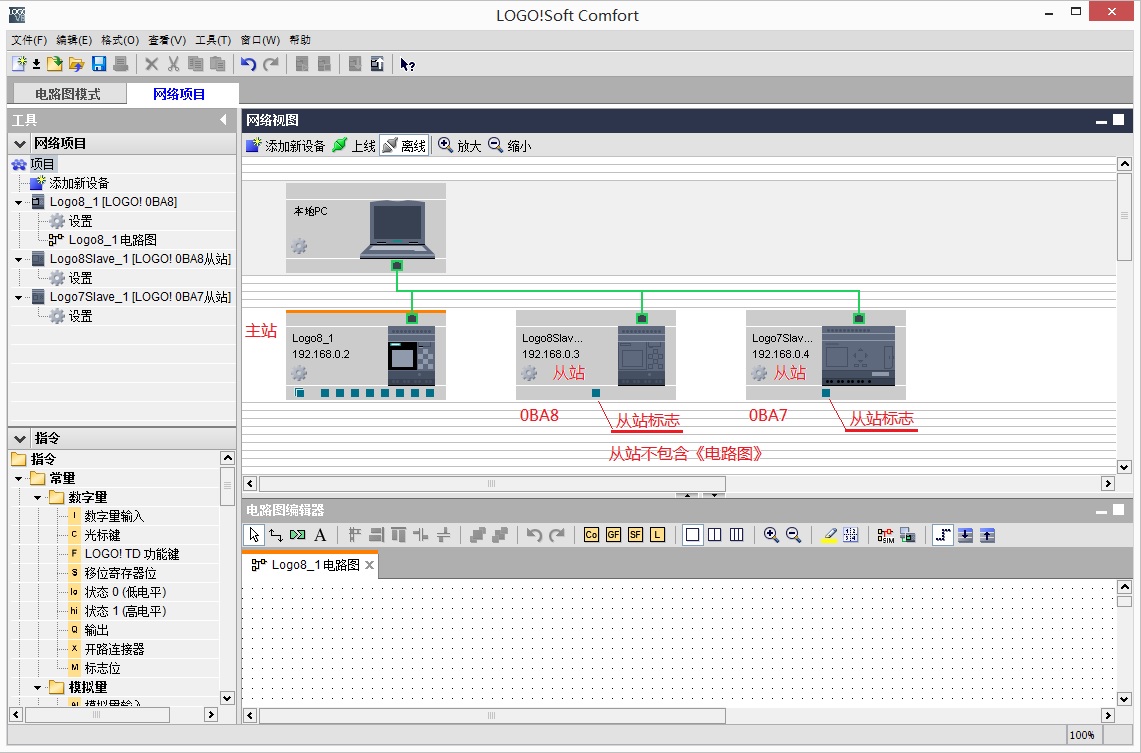
Task: Open settings gear on Logo8_1 device
Action: (x=299, y=374)
